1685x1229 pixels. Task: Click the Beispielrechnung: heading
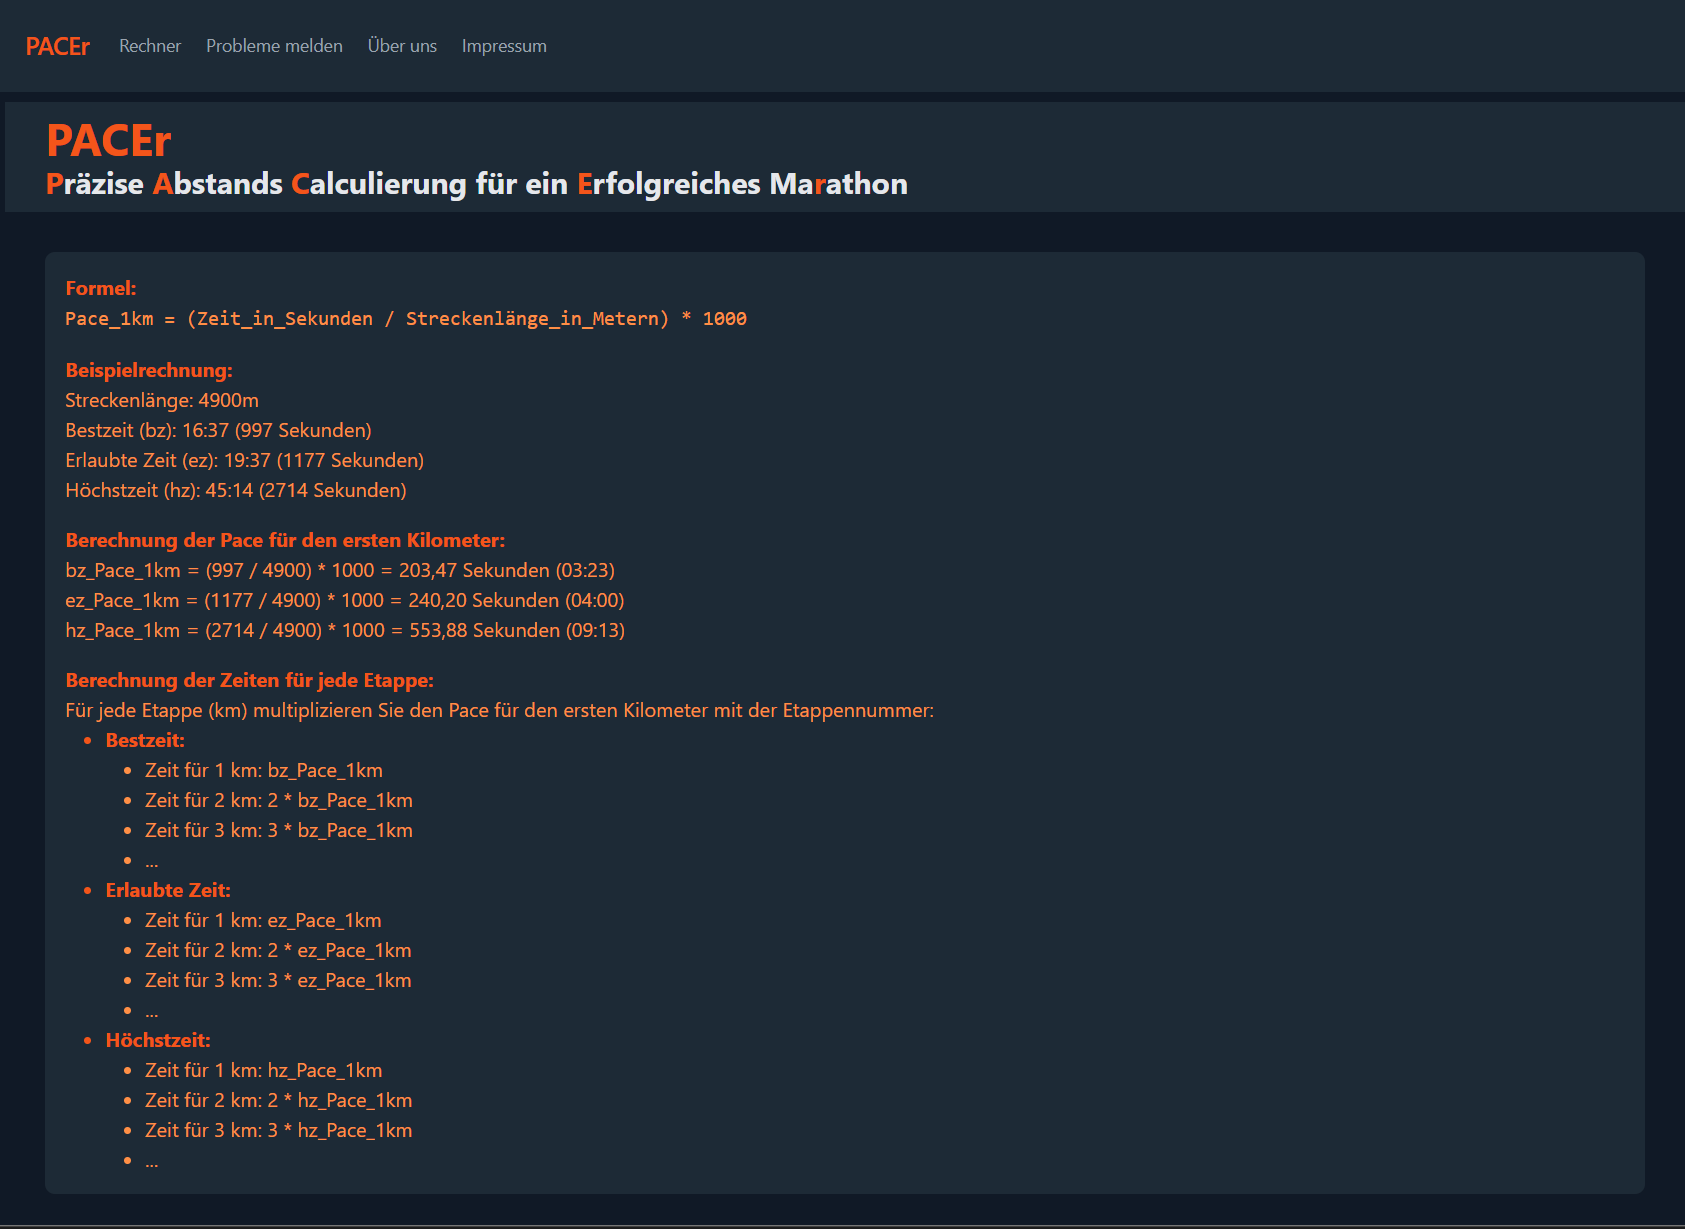[x=149, y=370]
